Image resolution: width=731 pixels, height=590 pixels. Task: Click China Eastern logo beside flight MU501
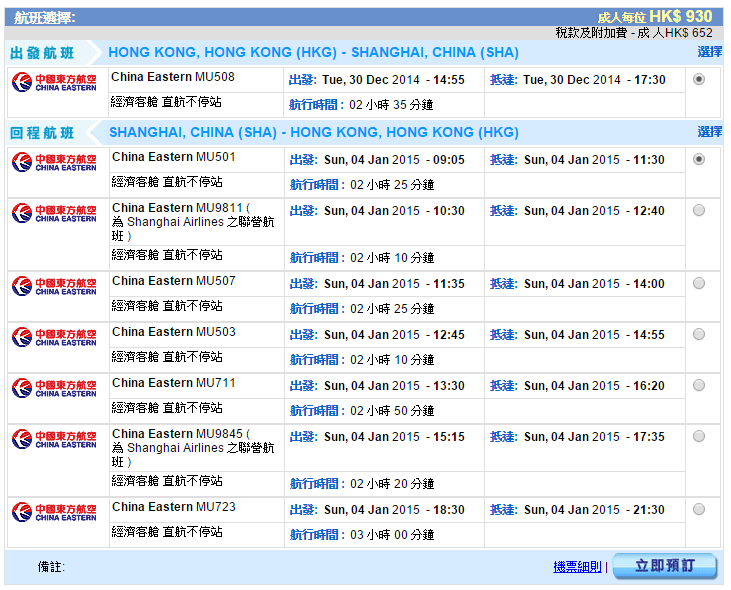tap(54, 162)
